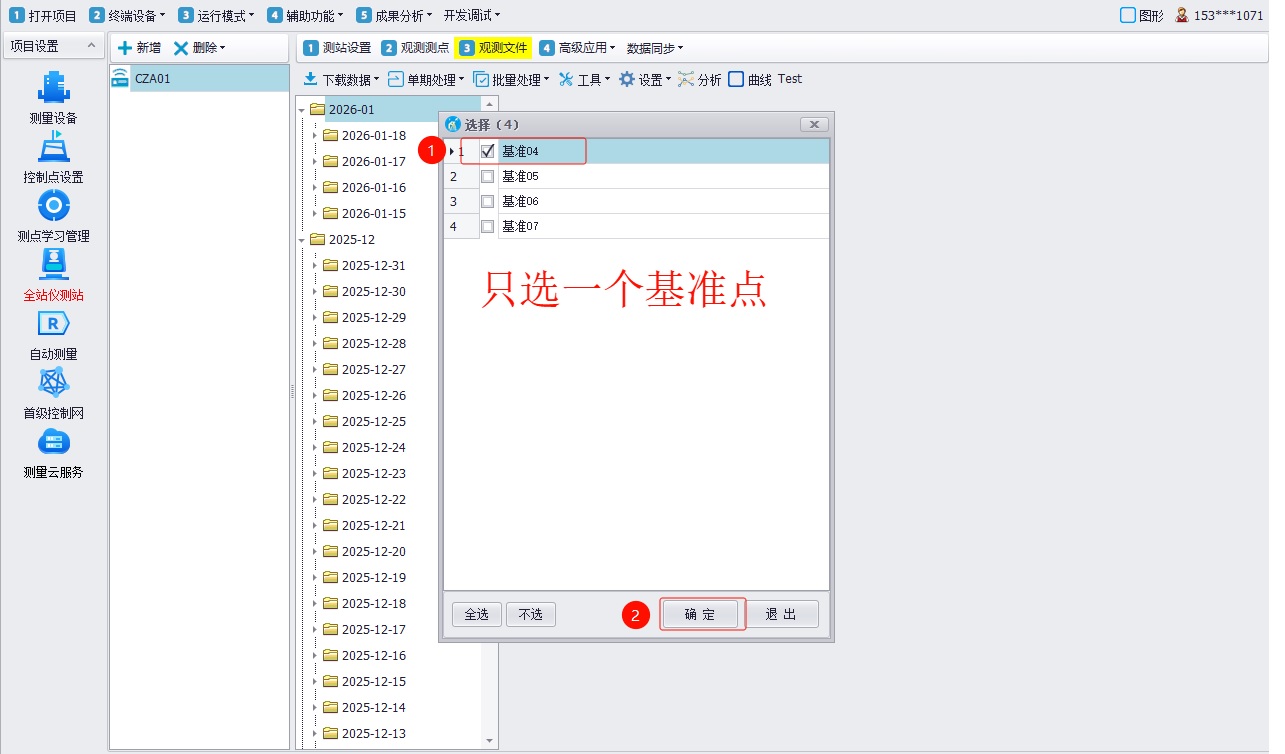Open the 测量设备 sidebar icon
The height and width of the screenshot is (754, 1285).
[53, 88]
